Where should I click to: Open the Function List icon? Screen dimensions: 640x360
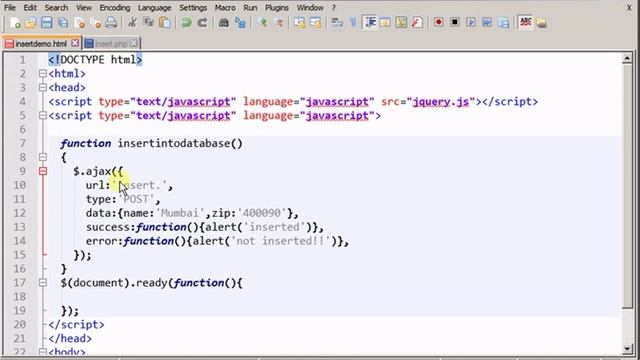417,22
